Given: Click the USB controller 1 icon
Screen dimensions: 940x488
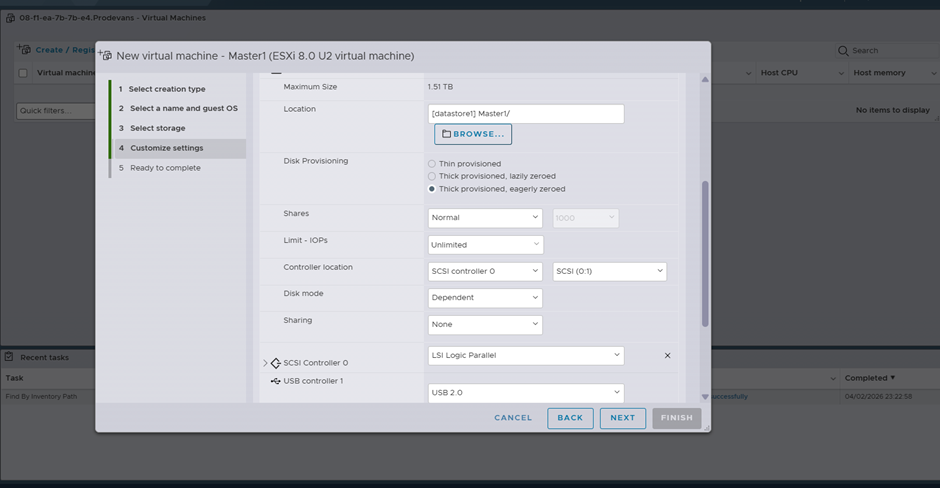Looking at the screenshot, I should point(276,381).
